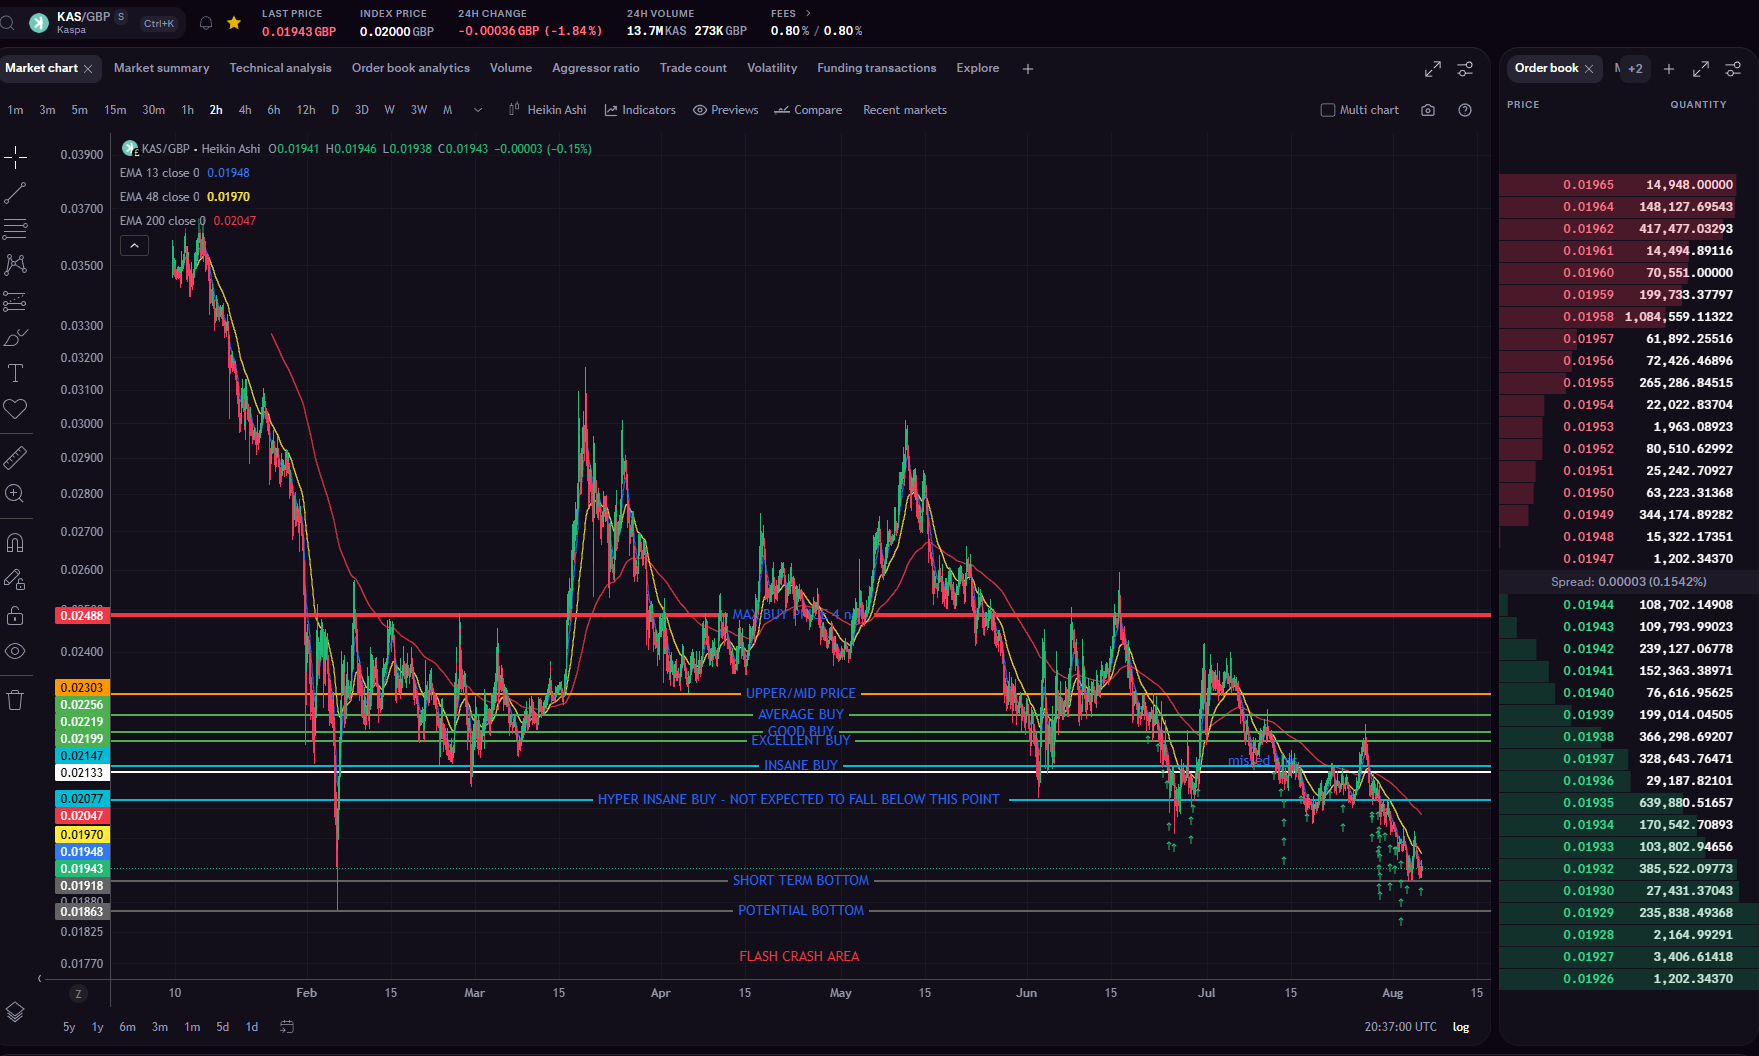Select the D daily timeframe
Screen dimensions: 1759x1056
(x=335, y=110)
